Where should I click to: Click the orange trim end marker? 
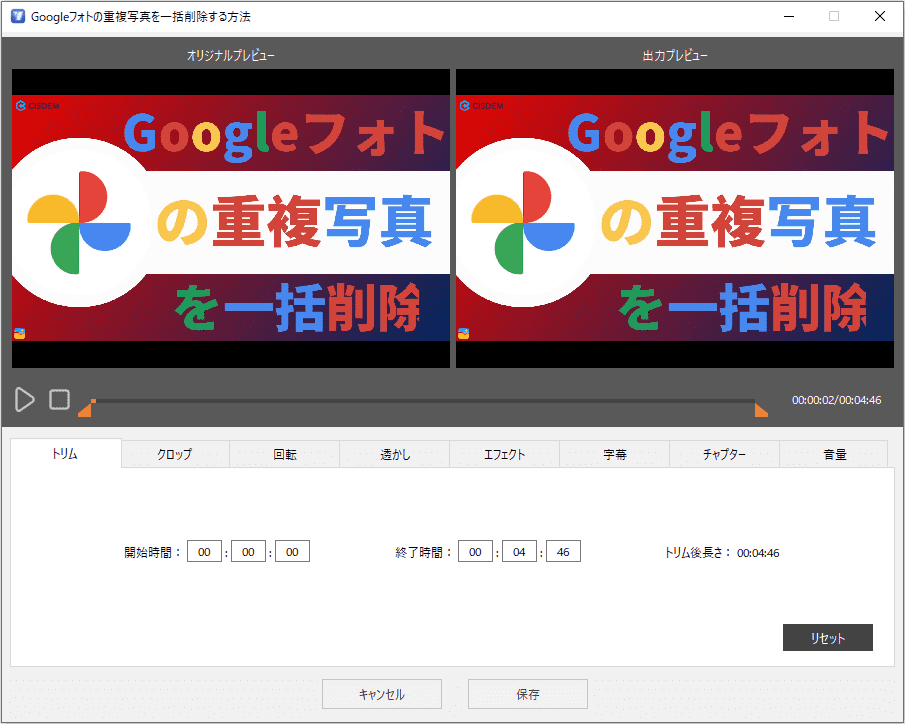point(761,408)
